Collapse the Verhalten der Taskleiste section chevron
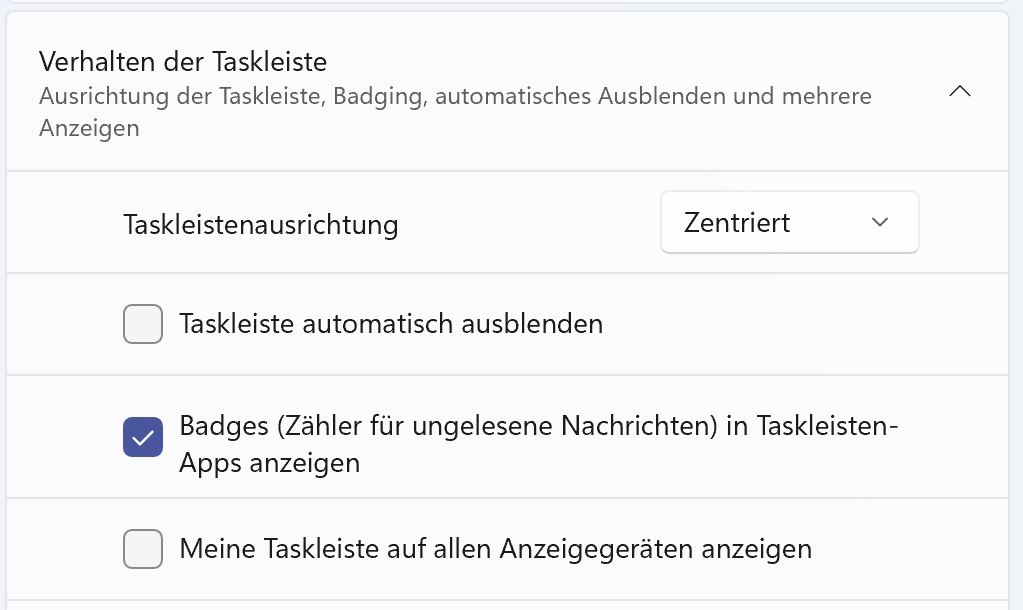 959,92
